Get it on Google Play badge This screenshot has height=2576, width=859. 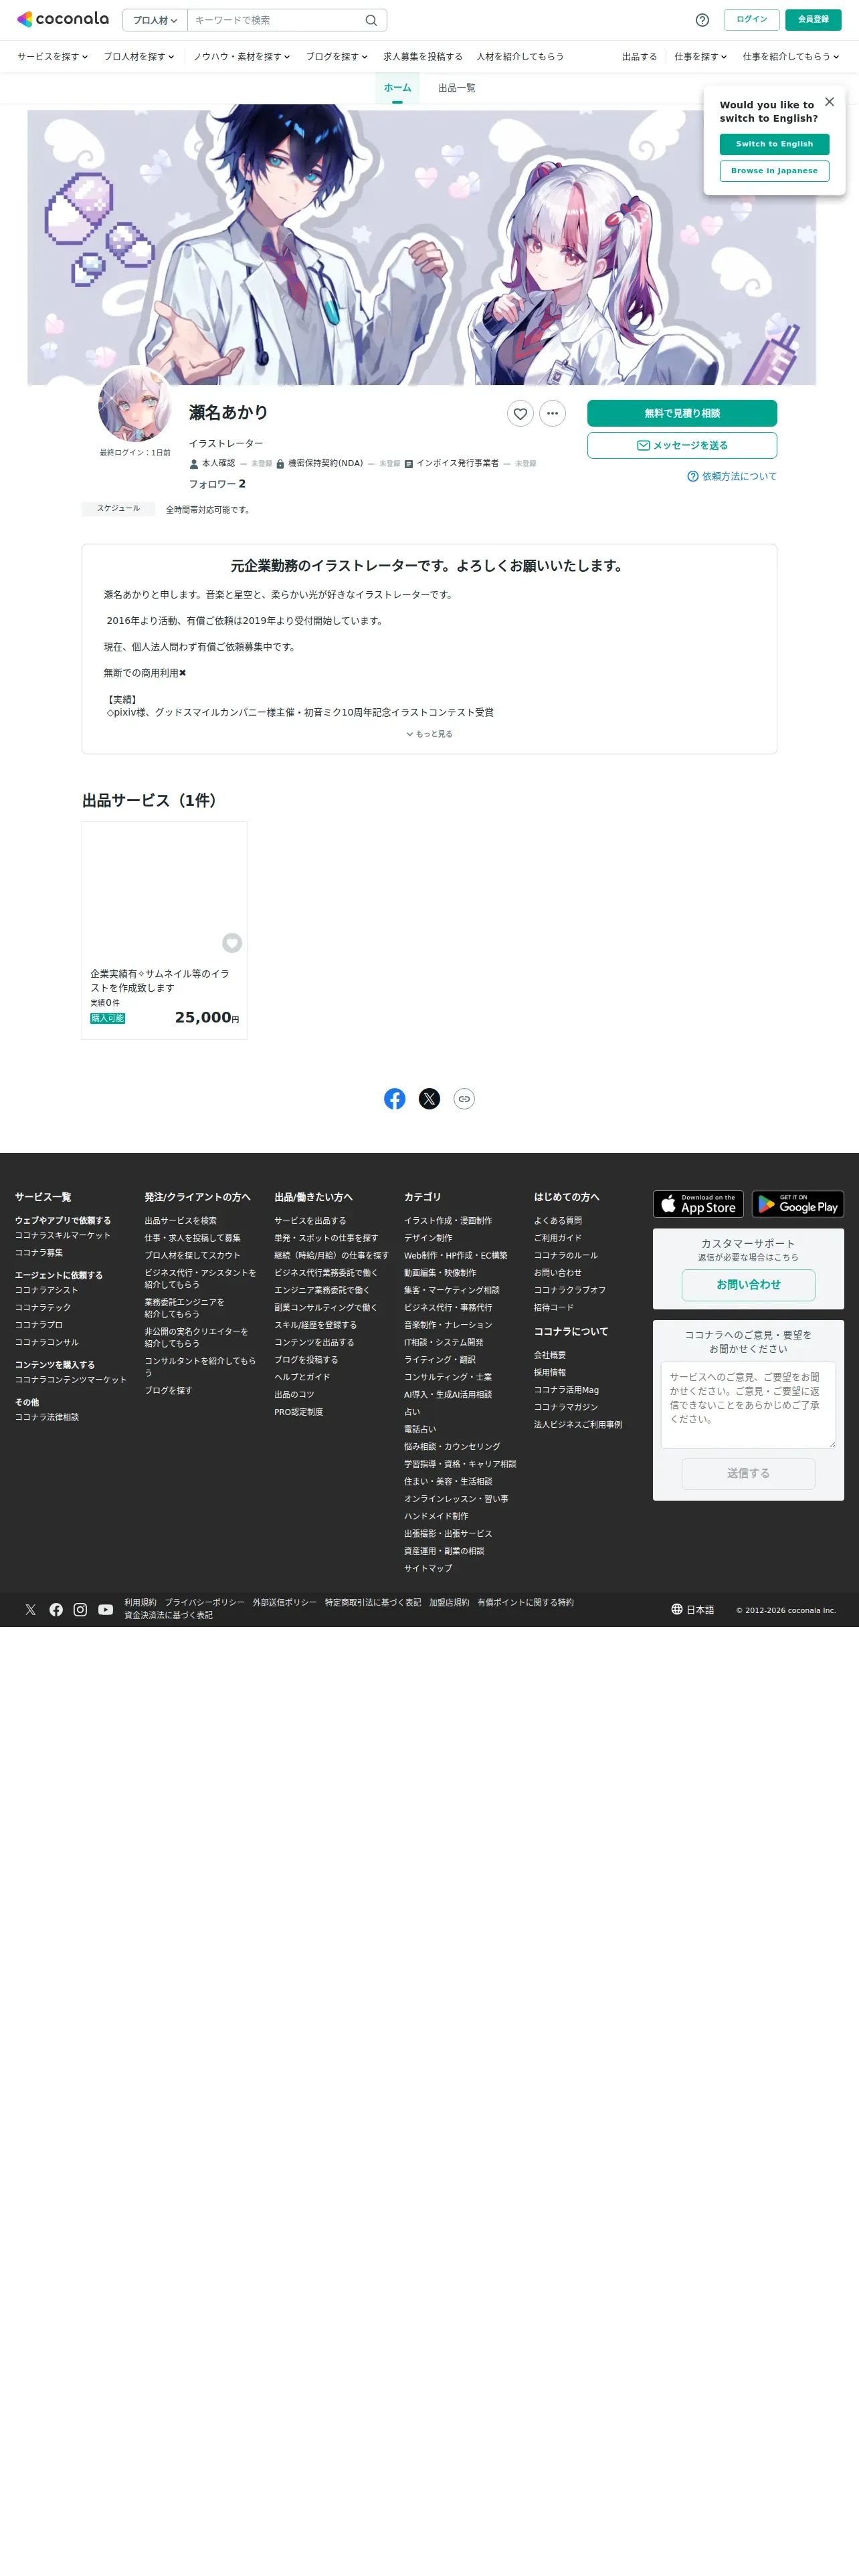[798, 1204]
